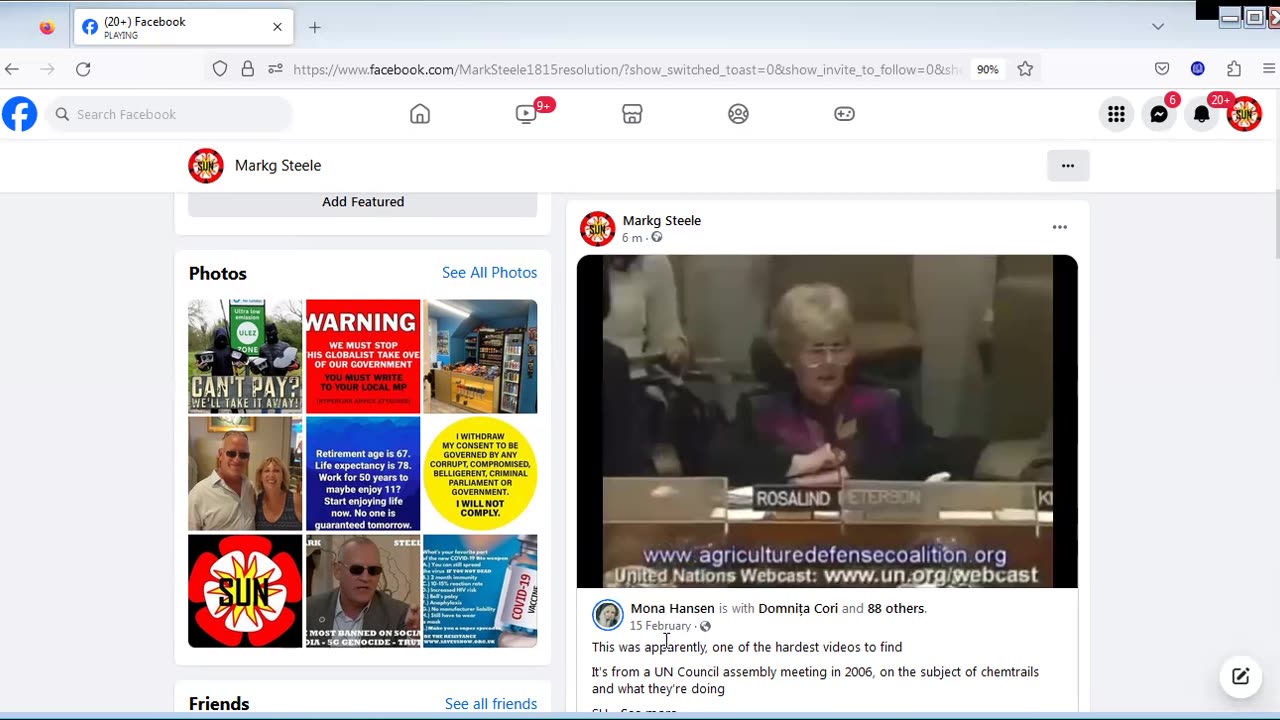Viewport: 1280px width, 720px height.
Task: Open the yellow I WITHDRAW MY CONSENT thumbnail
Action: click(480, 473)
